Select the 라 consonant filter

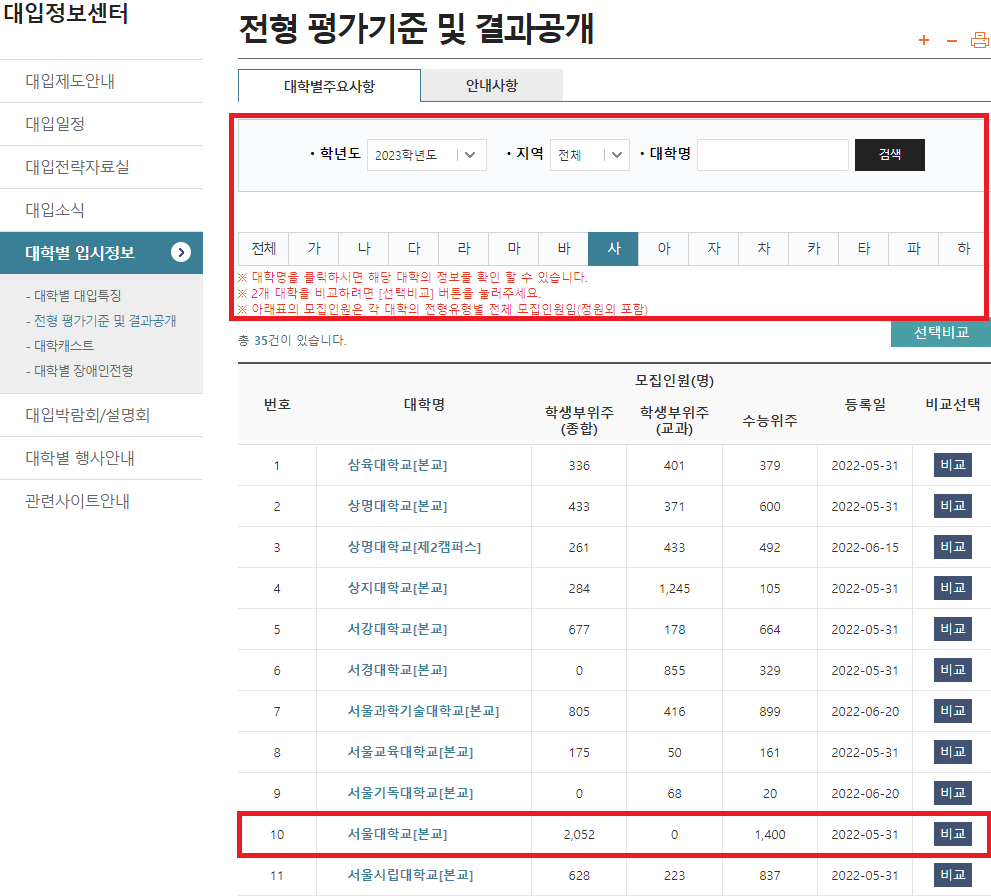click(463, 249)
